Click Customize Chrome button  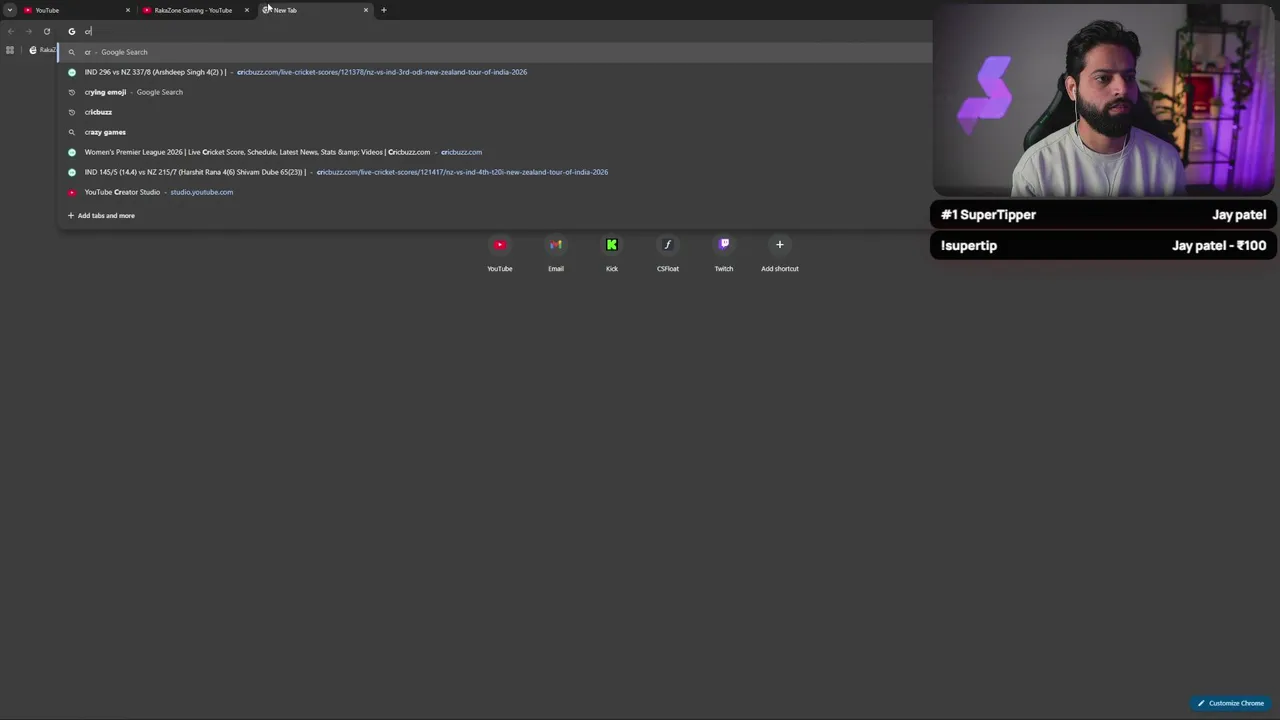[1231, 703]
